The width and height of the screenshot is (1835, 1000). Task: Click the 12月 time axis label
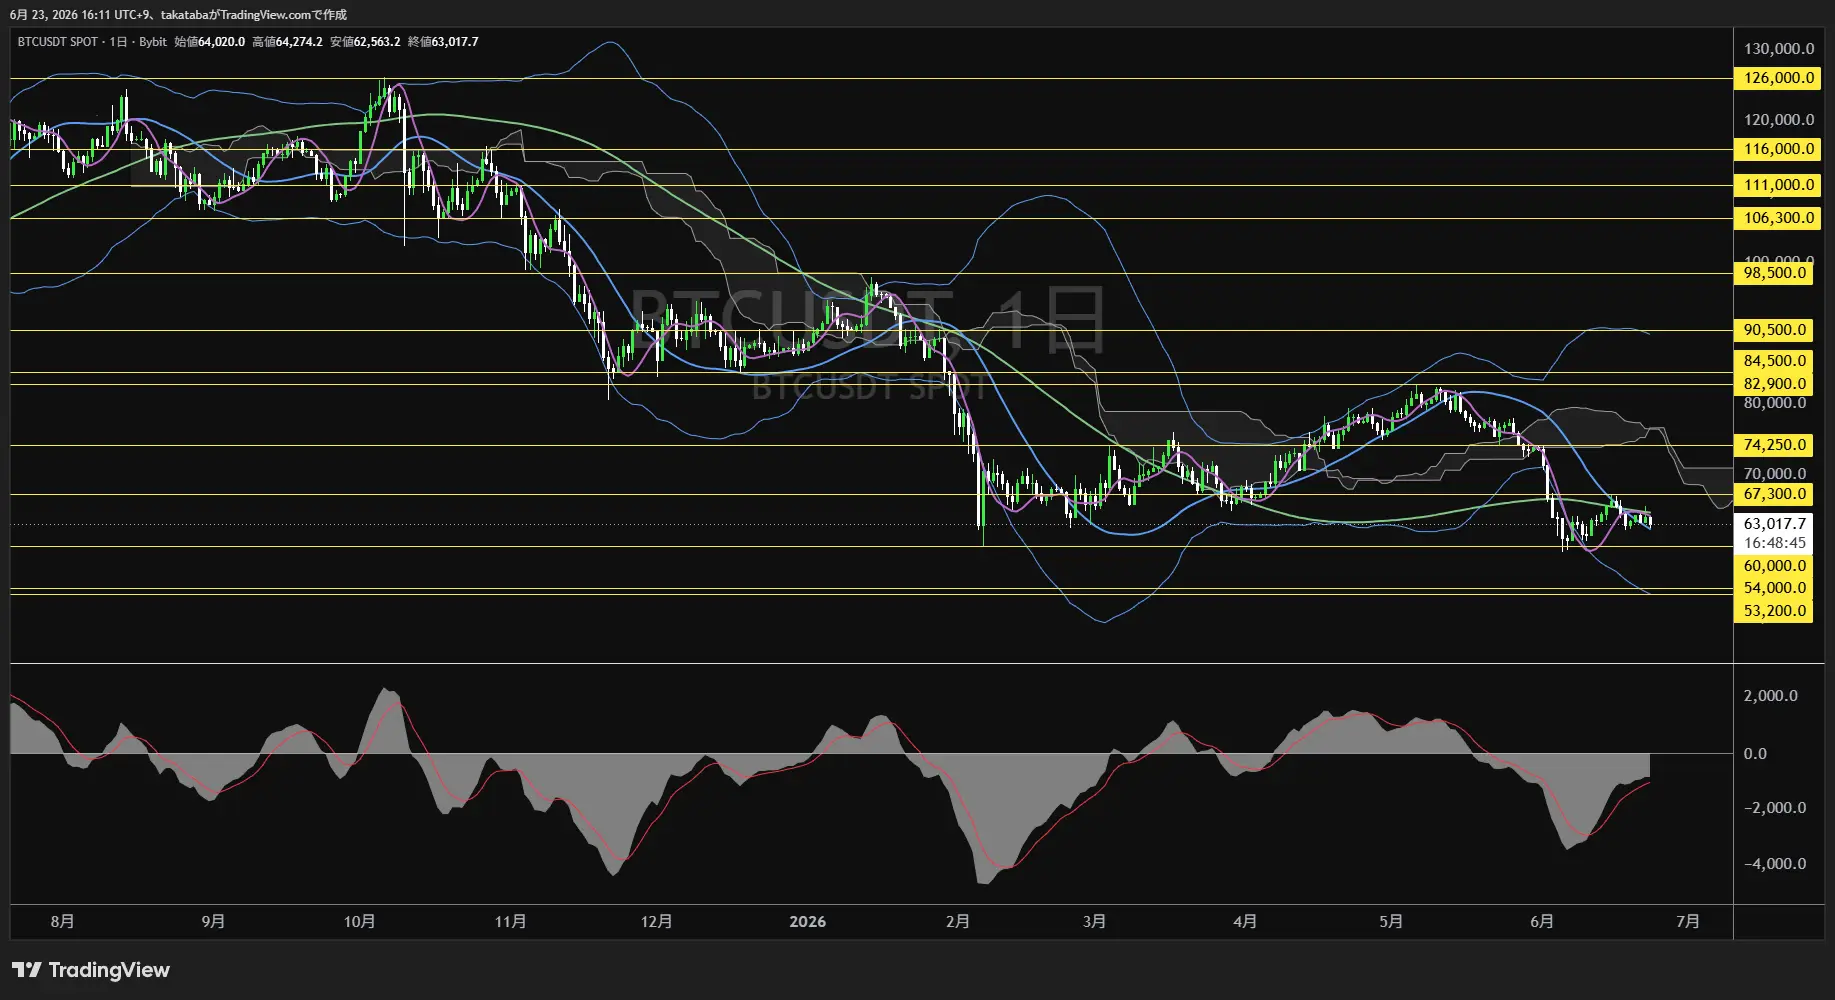pos(656,921)
